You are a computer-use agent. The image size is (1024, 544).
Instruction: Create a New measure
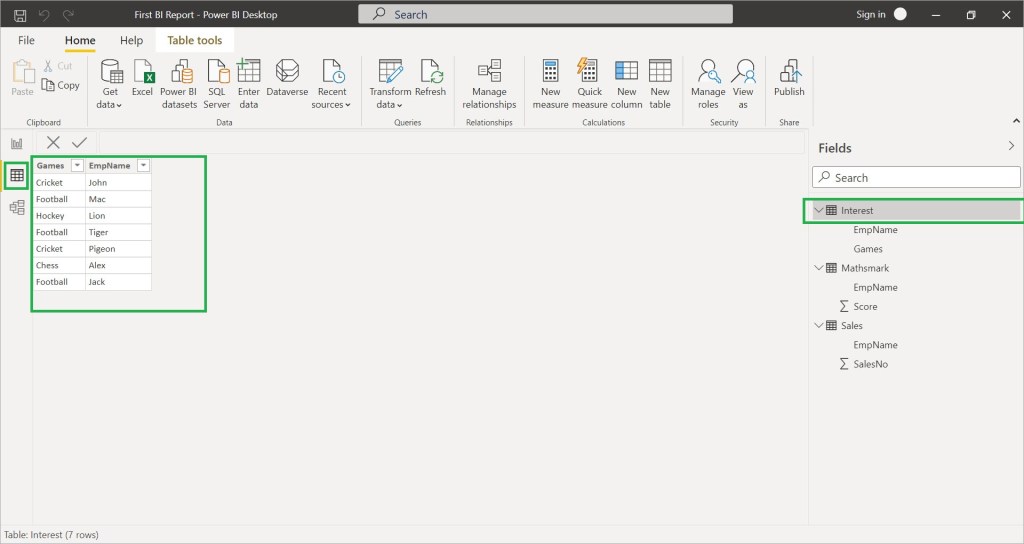[x=551, y=84]
